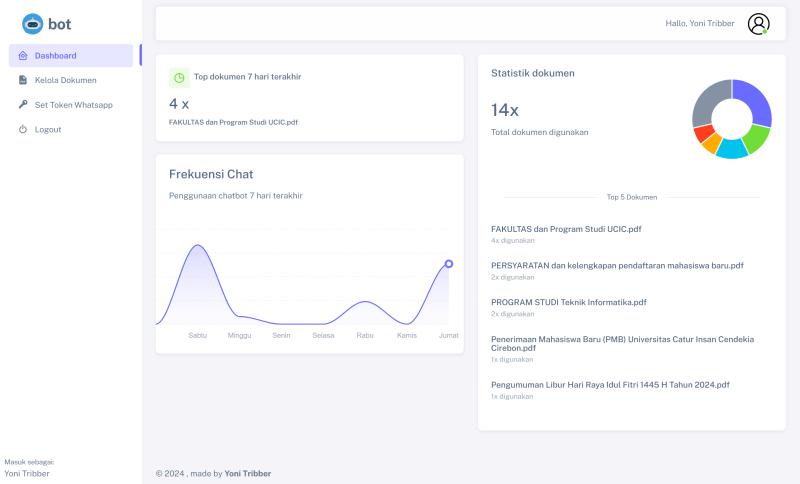
Task: Open the Dashboard menu item
Action: pos(55,56)
